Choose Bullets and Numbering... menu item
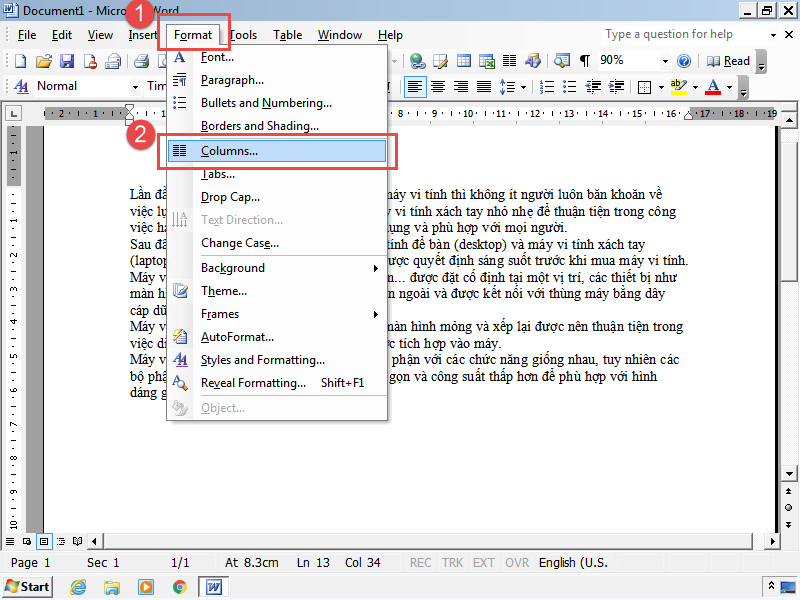 pos(277,103)
